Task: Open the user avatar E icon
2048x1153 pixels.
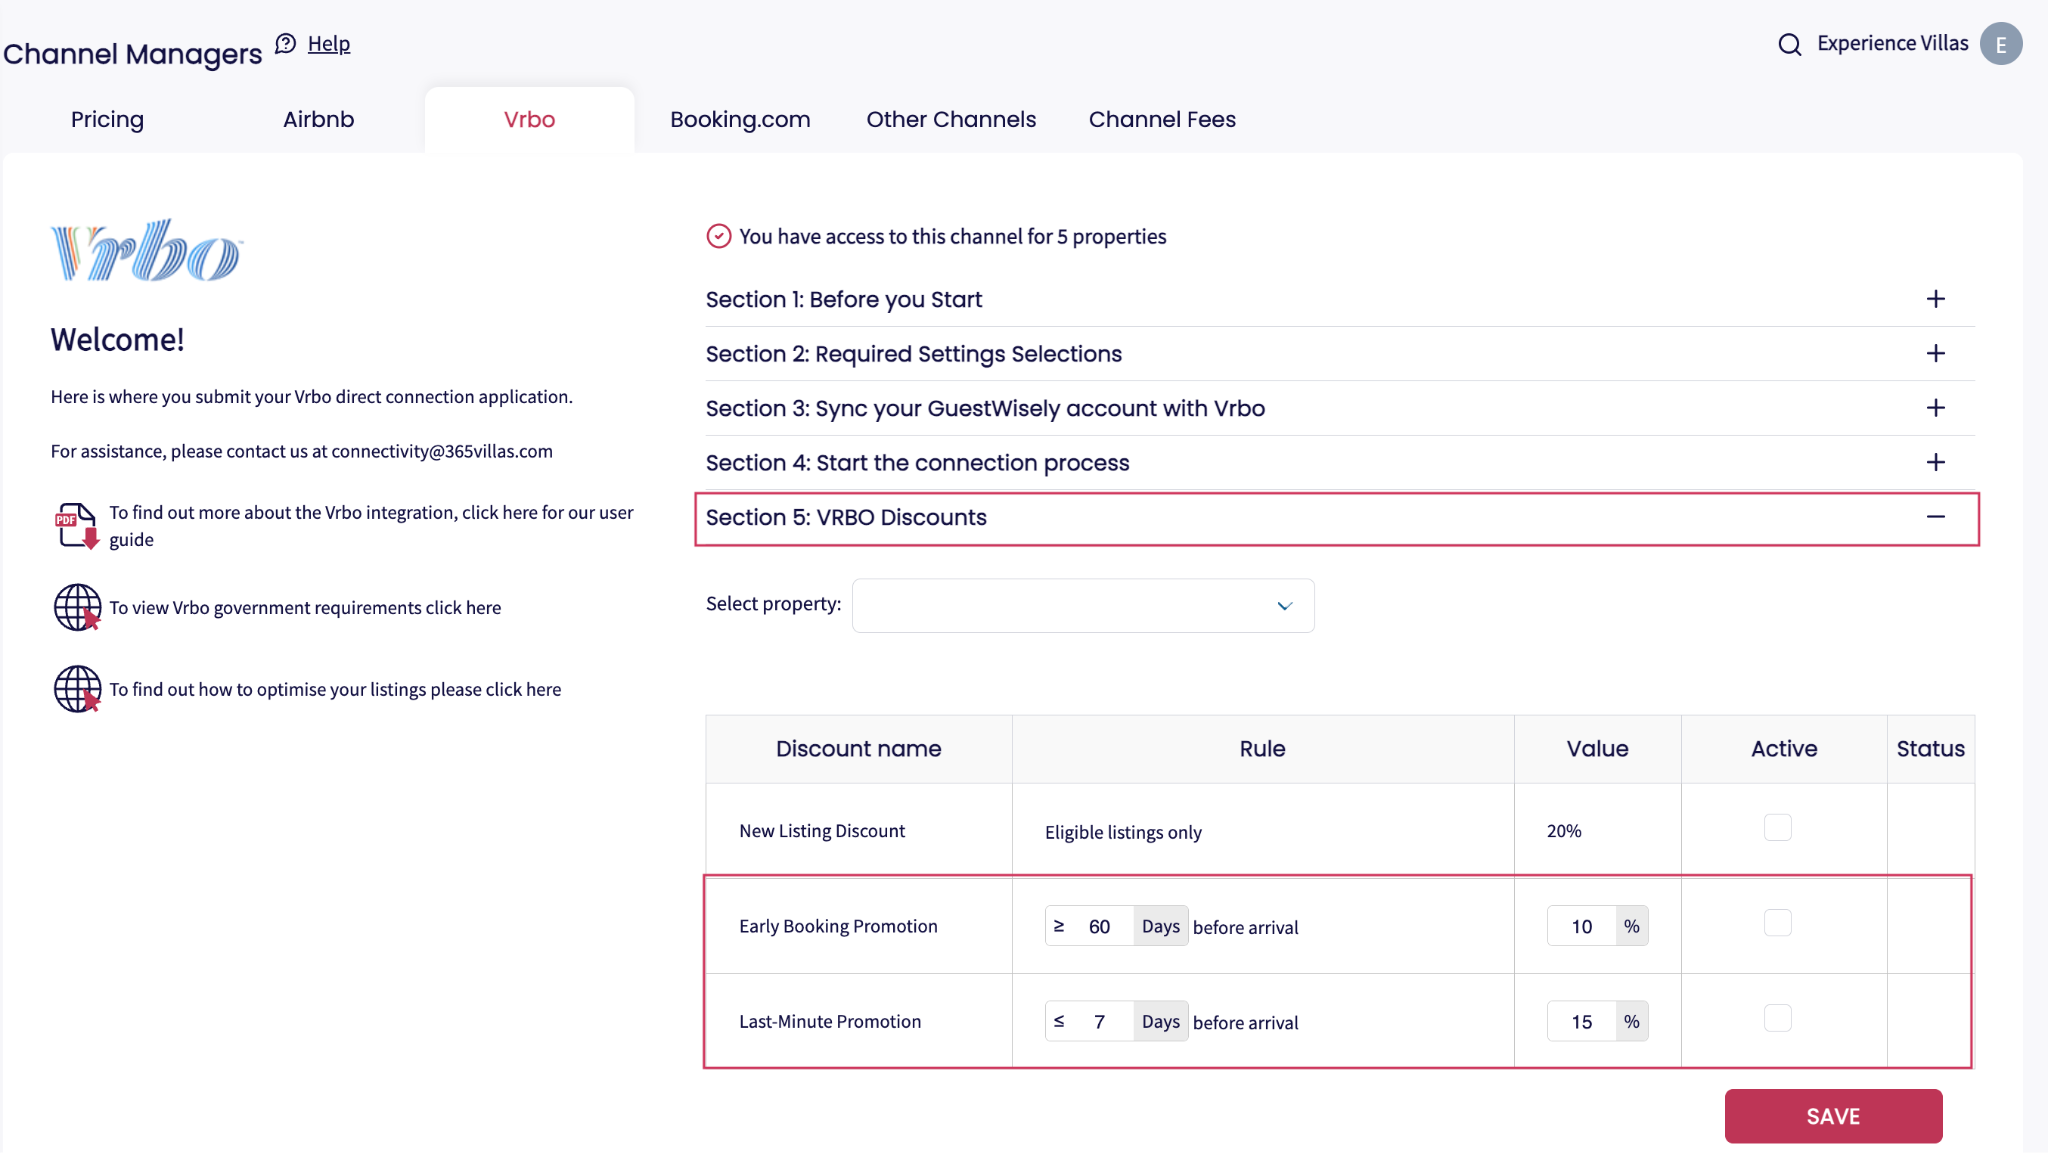Action: (x=2000, y=44)
